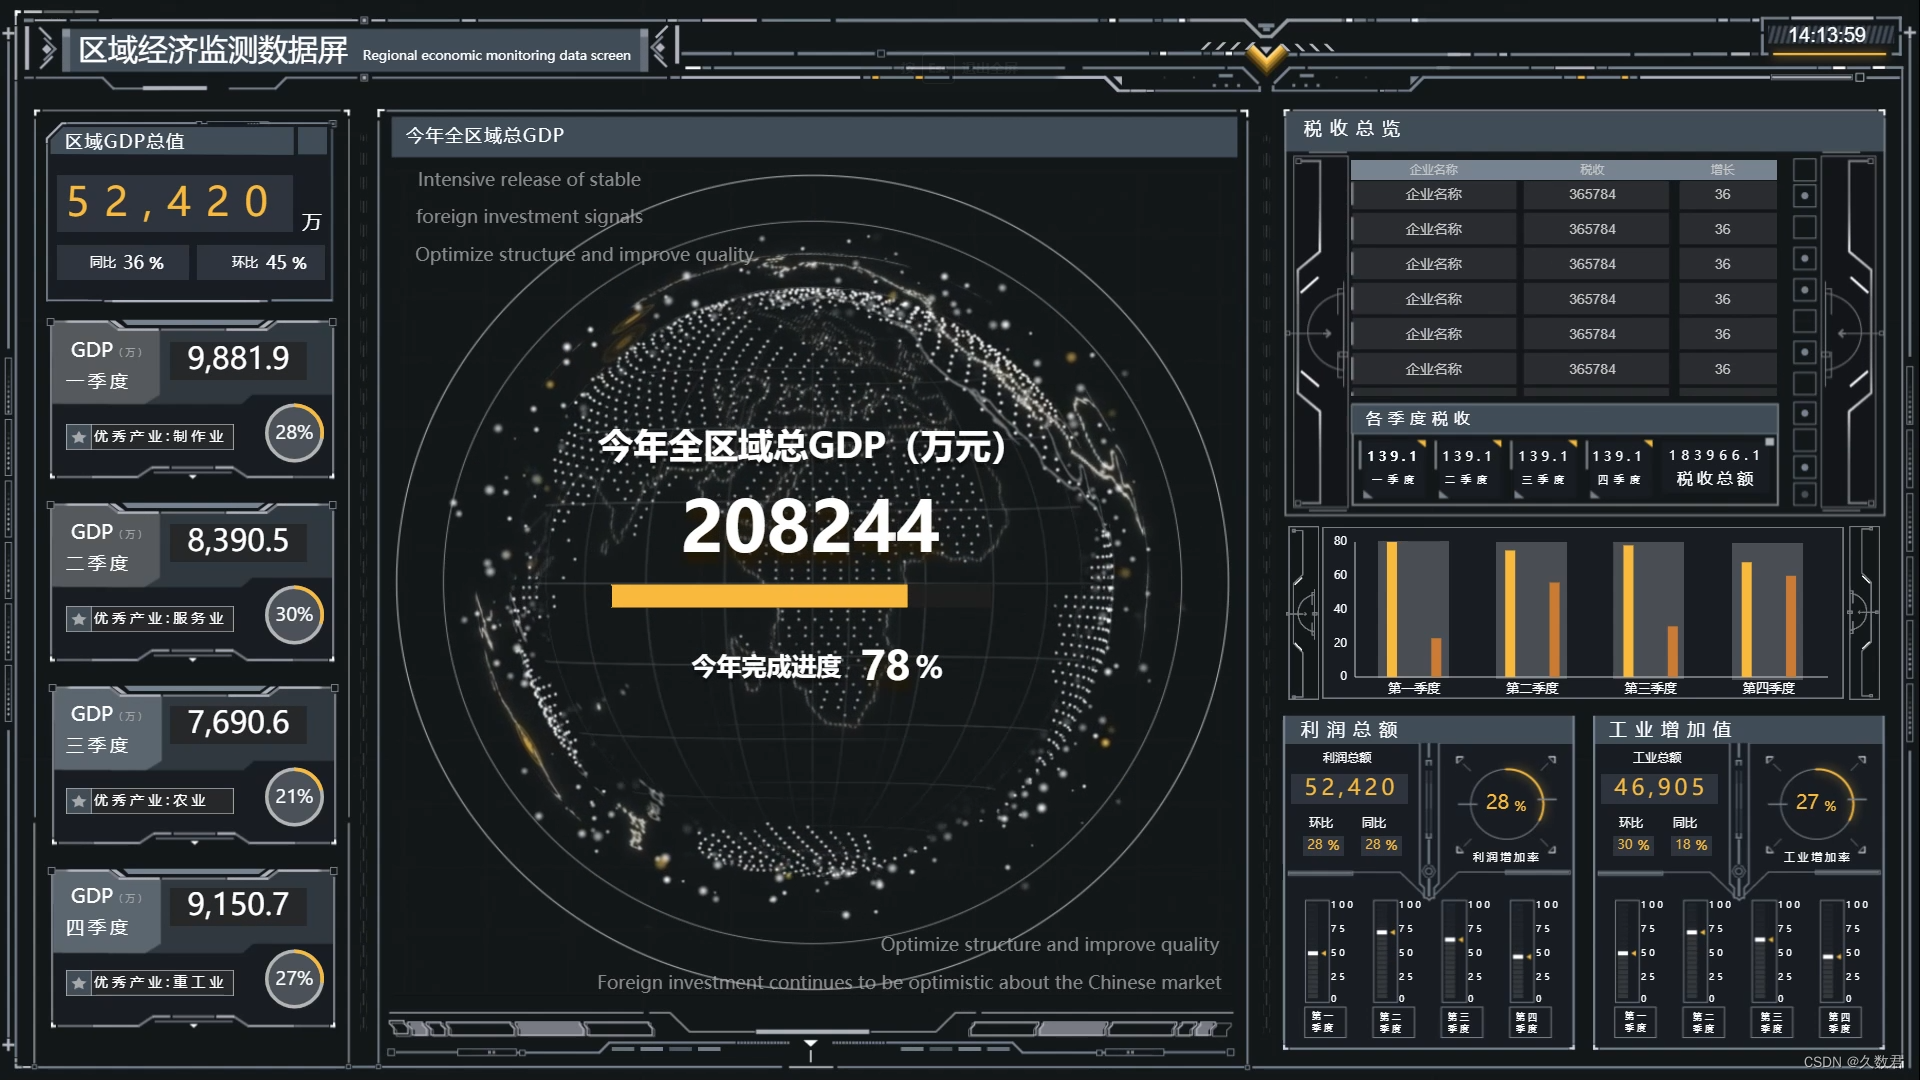Open the GDP 四季度 label tab

[106, 911]
